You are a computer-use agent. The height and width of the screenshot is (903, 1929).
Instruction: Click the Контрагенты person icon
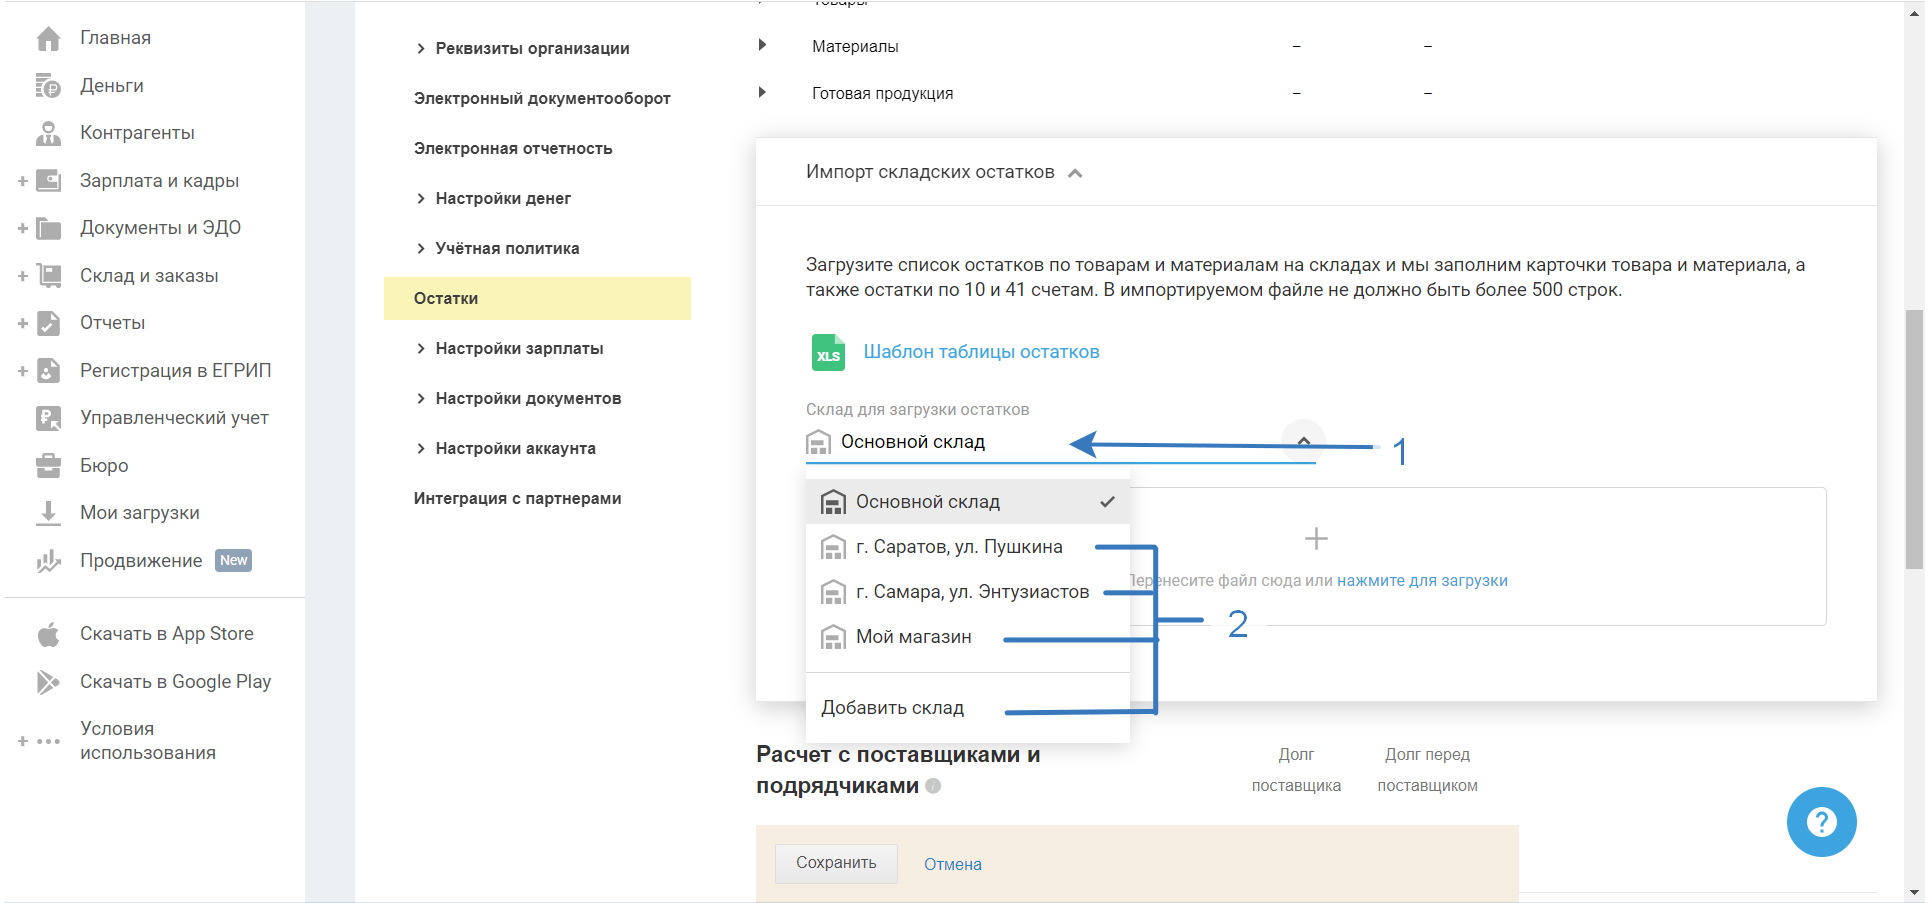point(48,133)
